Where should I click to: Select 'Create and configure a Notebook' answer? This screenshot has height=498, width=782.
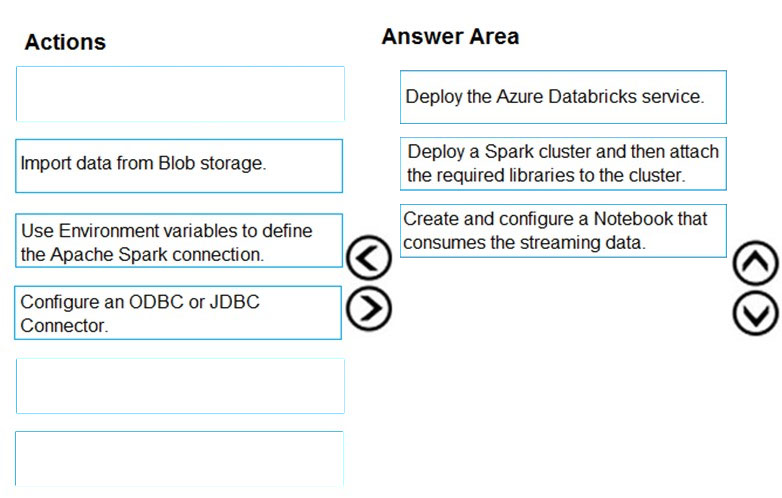[x=563, y=231]
